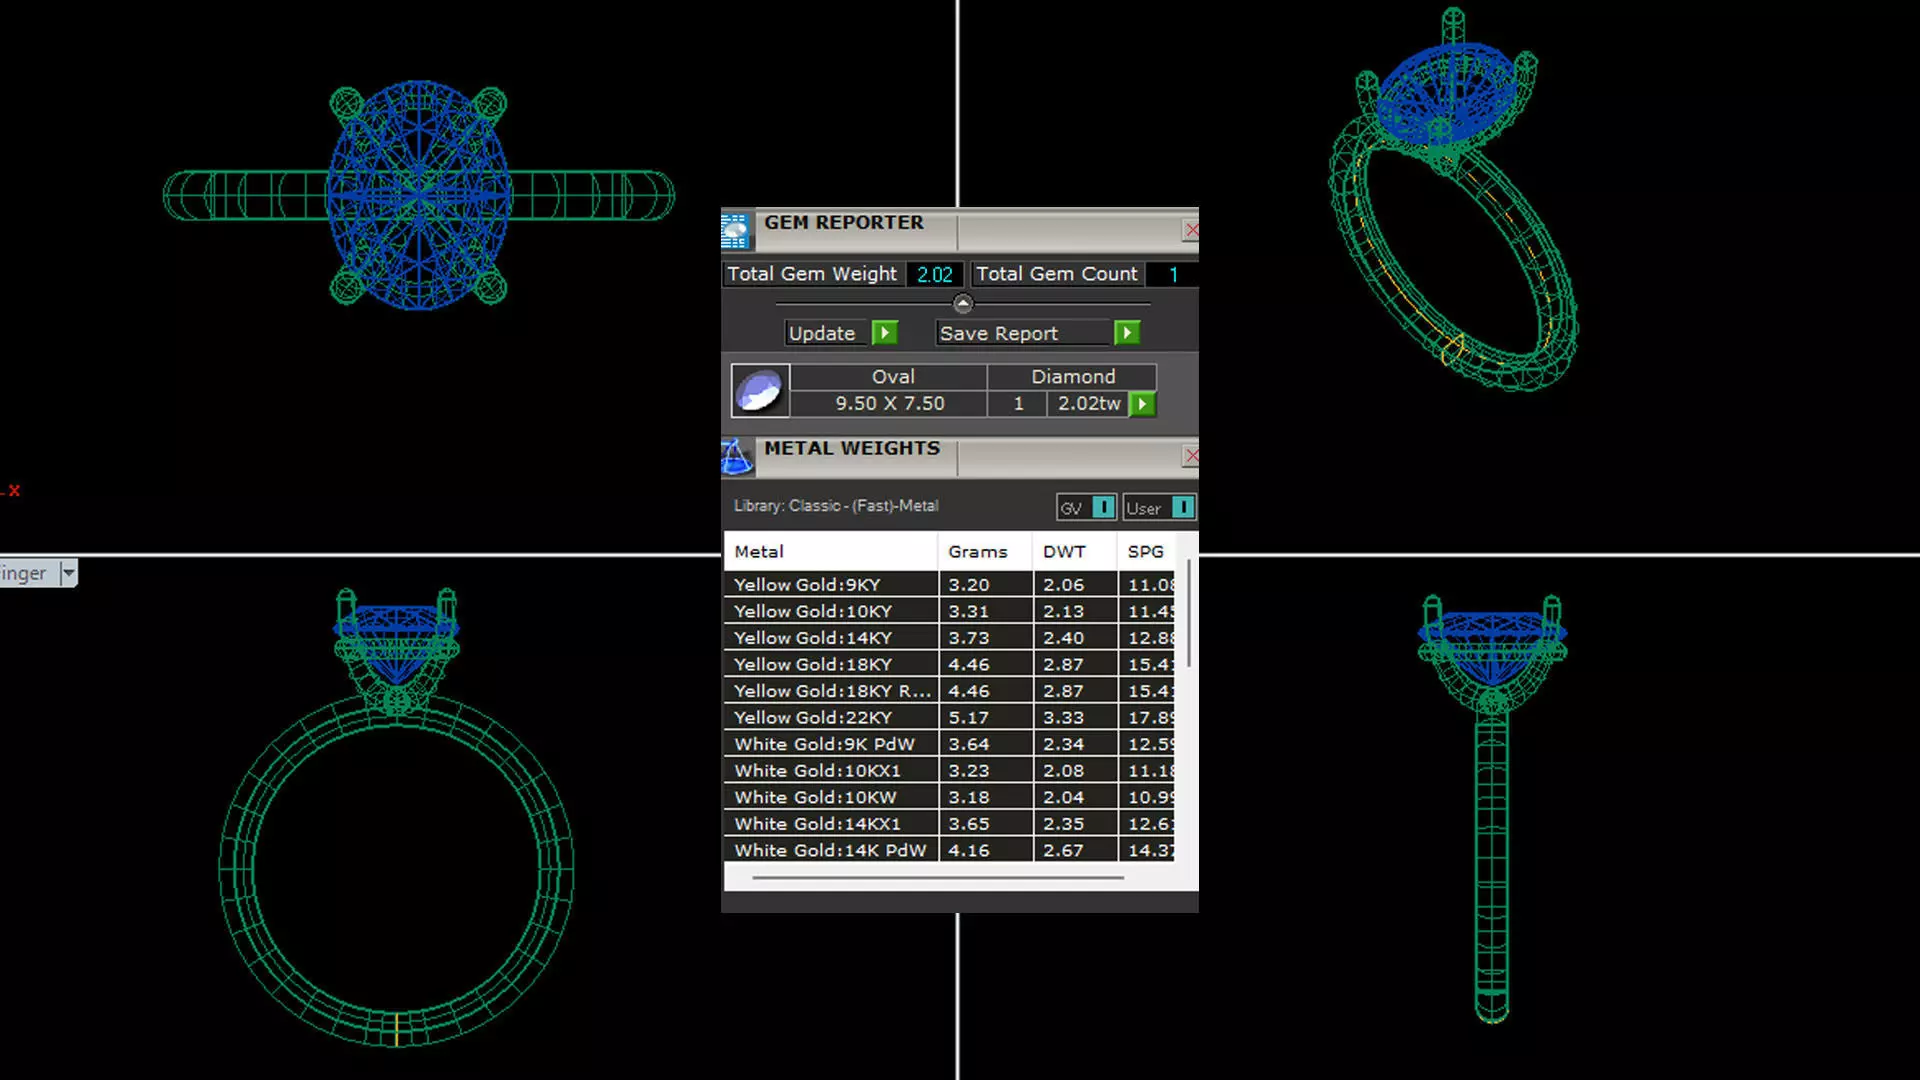The image size is (1920, 1080).
Task: Toggle the GV library switch
Action: (x=1102, y=508)
